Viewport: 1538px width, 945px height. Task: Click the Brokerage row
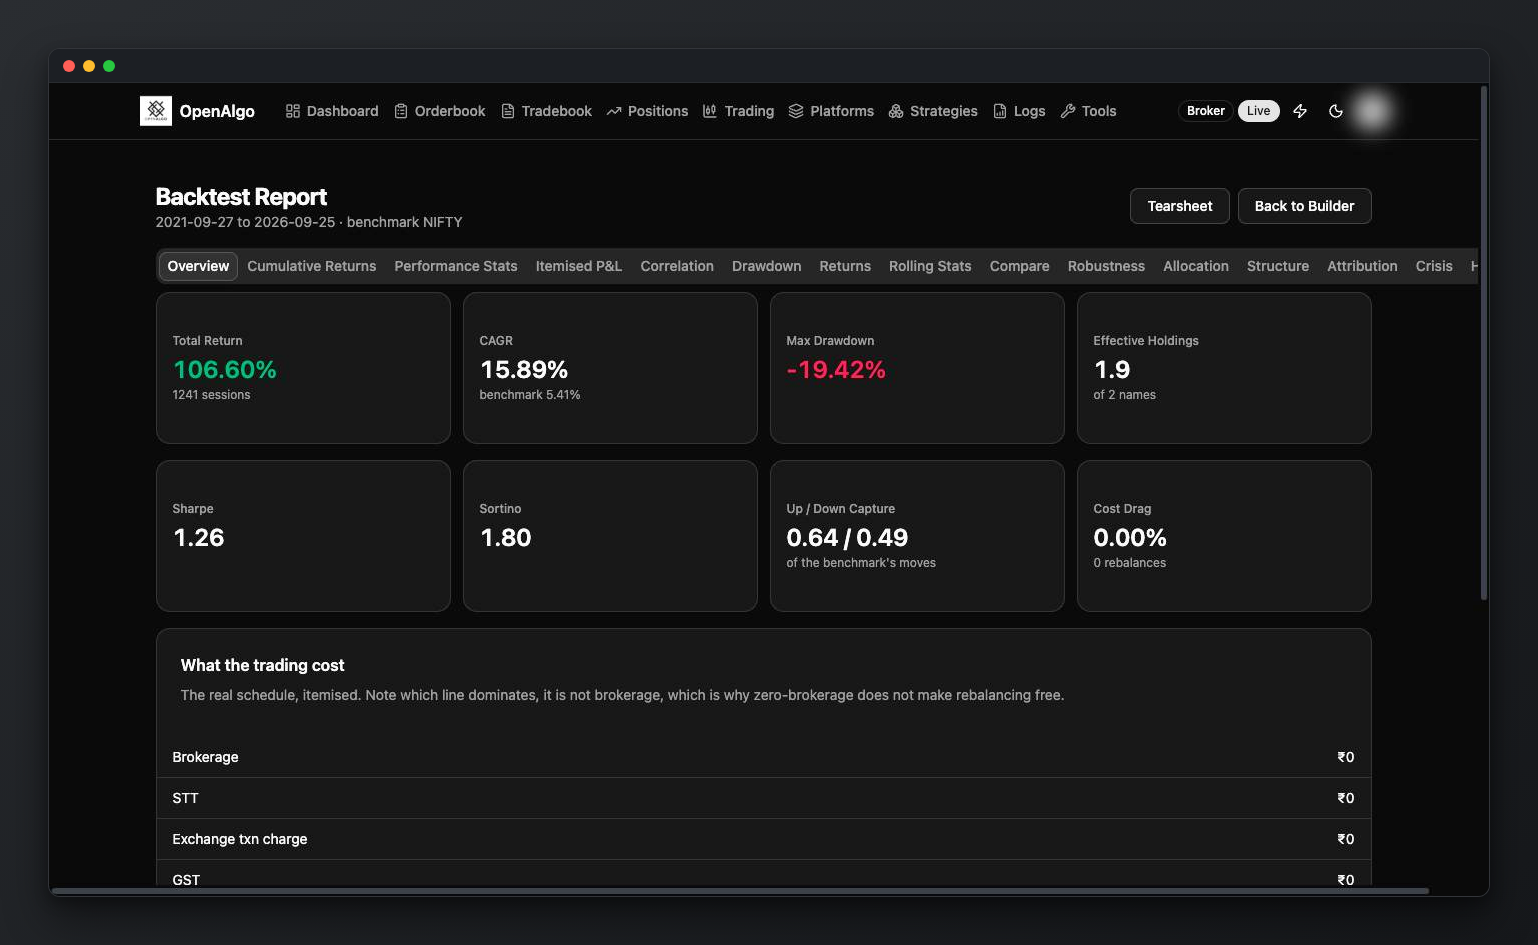pos(764,757)
